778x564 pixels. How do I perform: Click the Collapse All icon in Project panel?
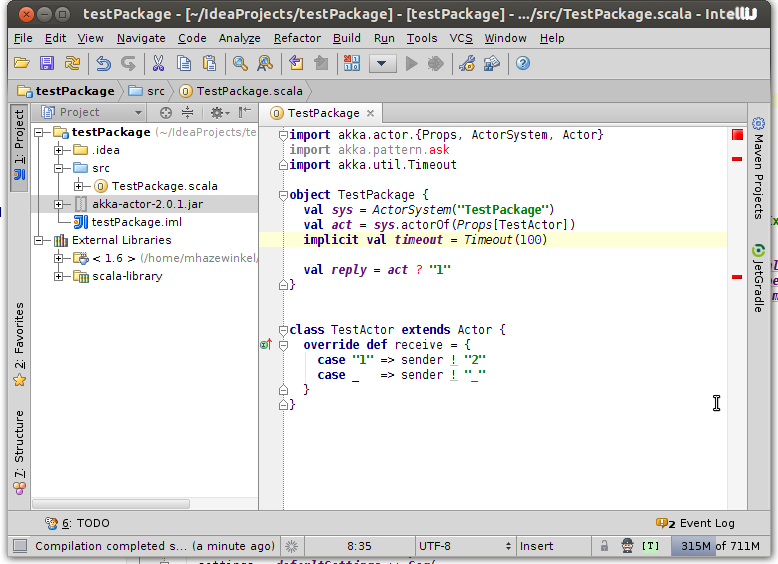pyautogui.click(x=188, y=113)
